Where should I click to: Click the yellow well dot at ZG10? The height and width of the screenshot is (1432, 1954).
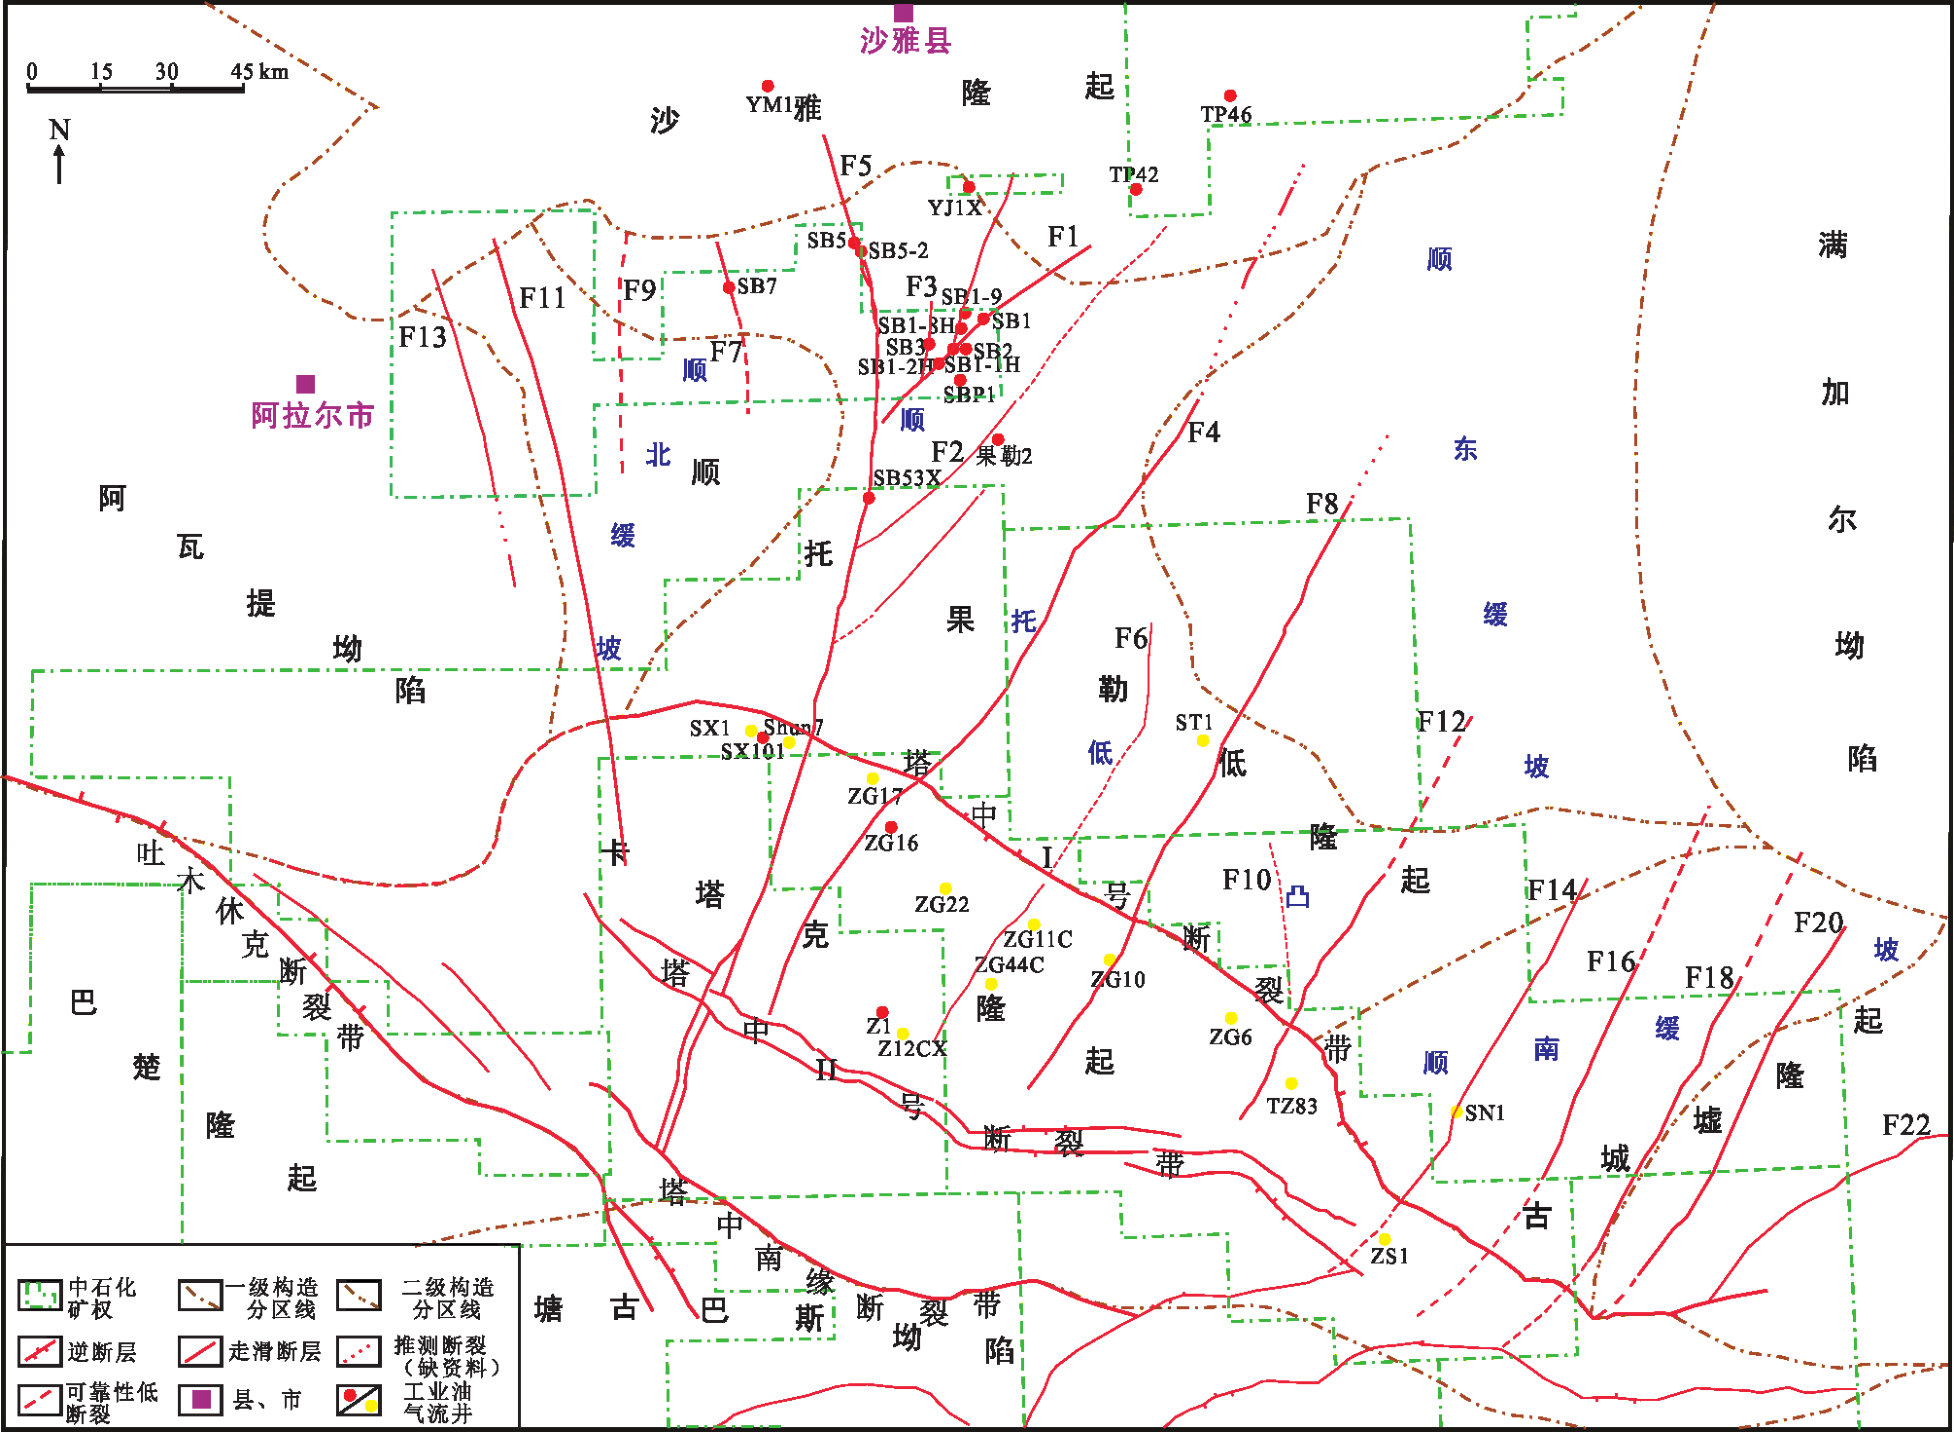tap(1110, 961)
